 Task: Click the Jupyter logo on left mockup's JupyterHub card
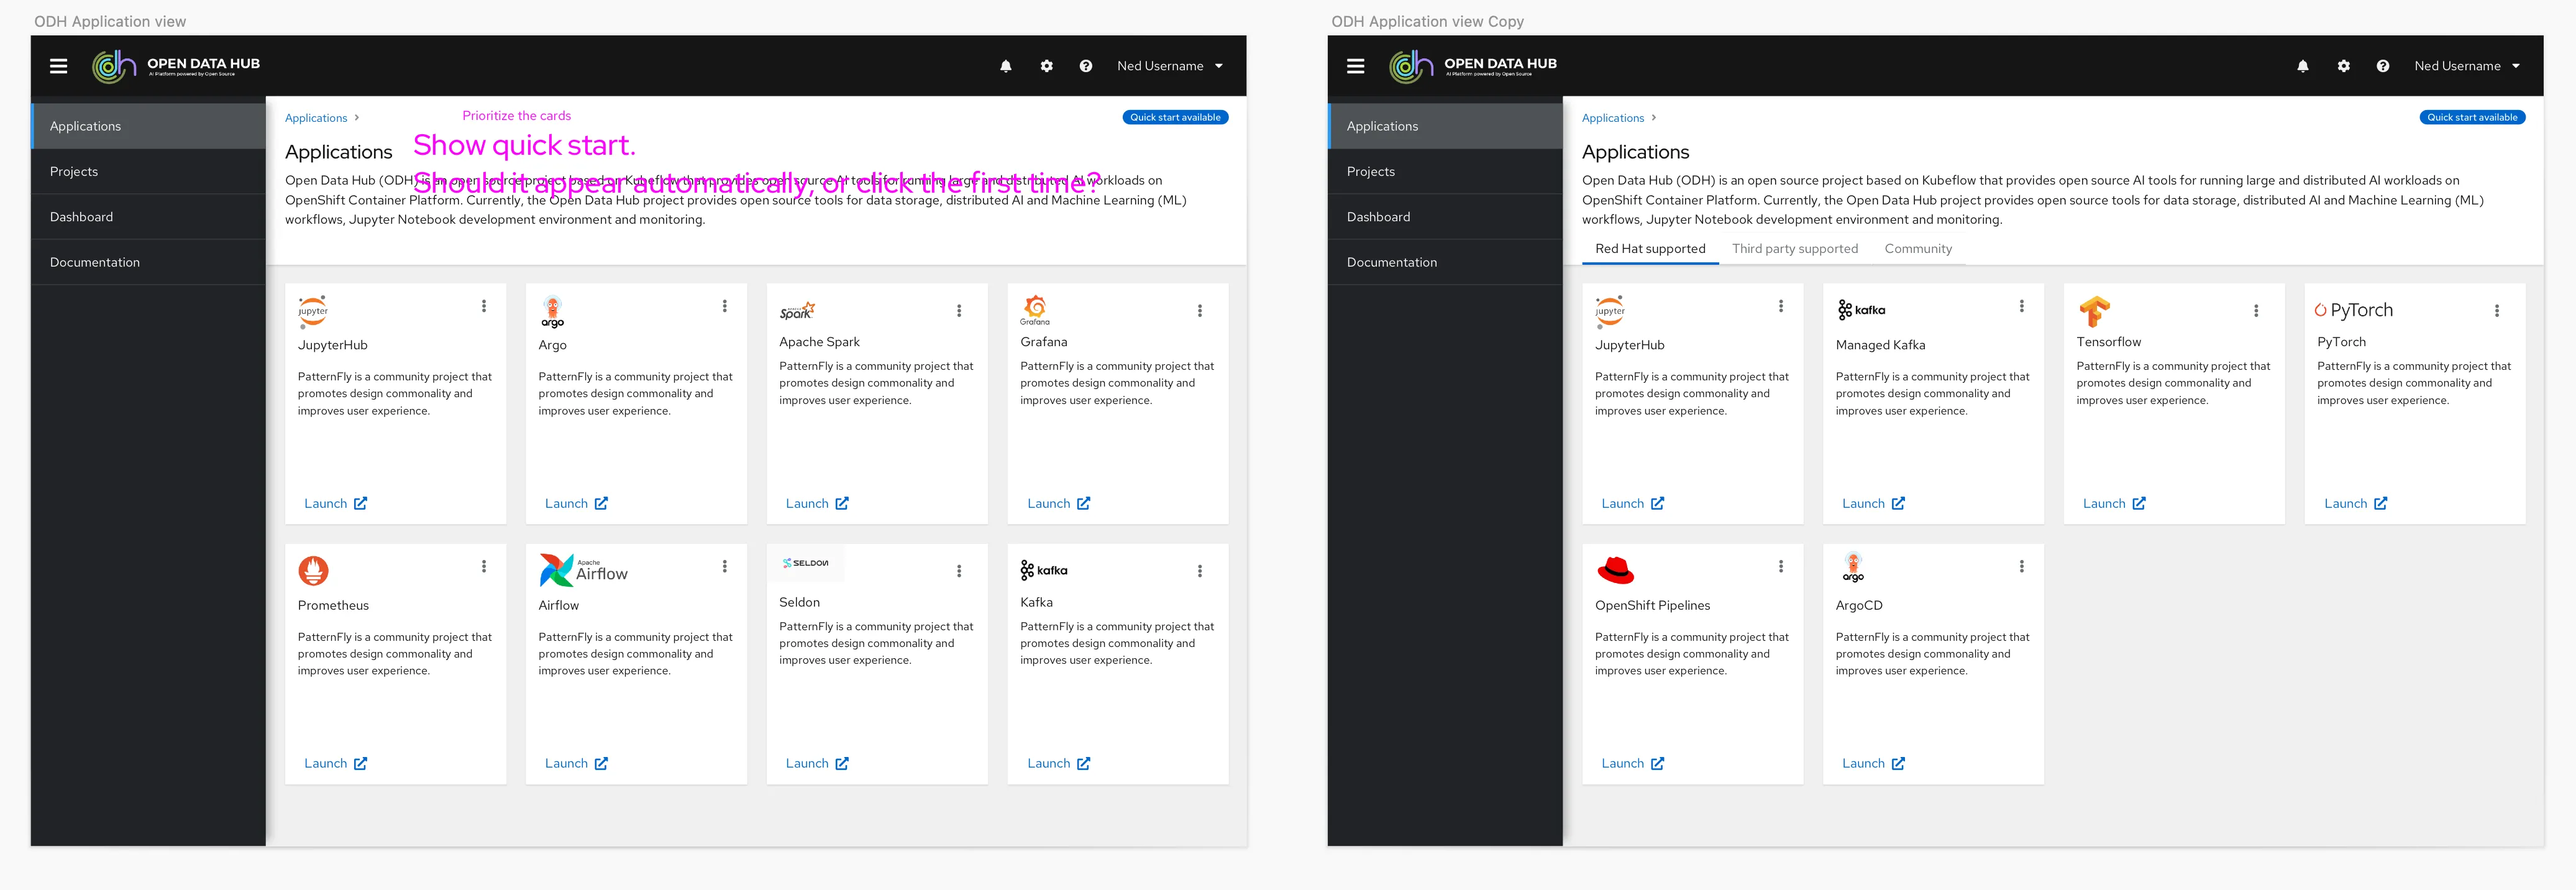click(313, 311)
